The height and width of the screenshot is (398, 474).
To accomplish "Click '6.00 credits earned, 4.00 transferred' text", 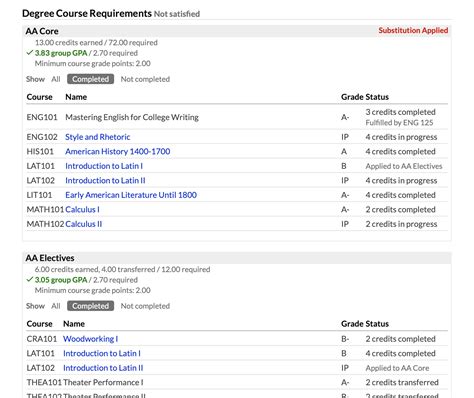I will click(x=95, y=269).
